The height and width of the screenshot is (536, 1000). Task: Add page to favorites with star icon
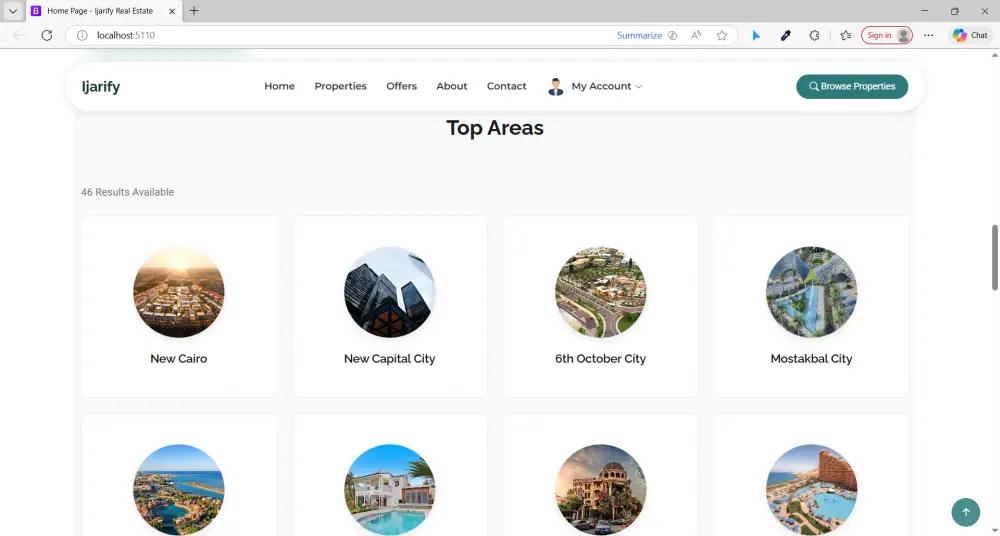click(721, 36)
